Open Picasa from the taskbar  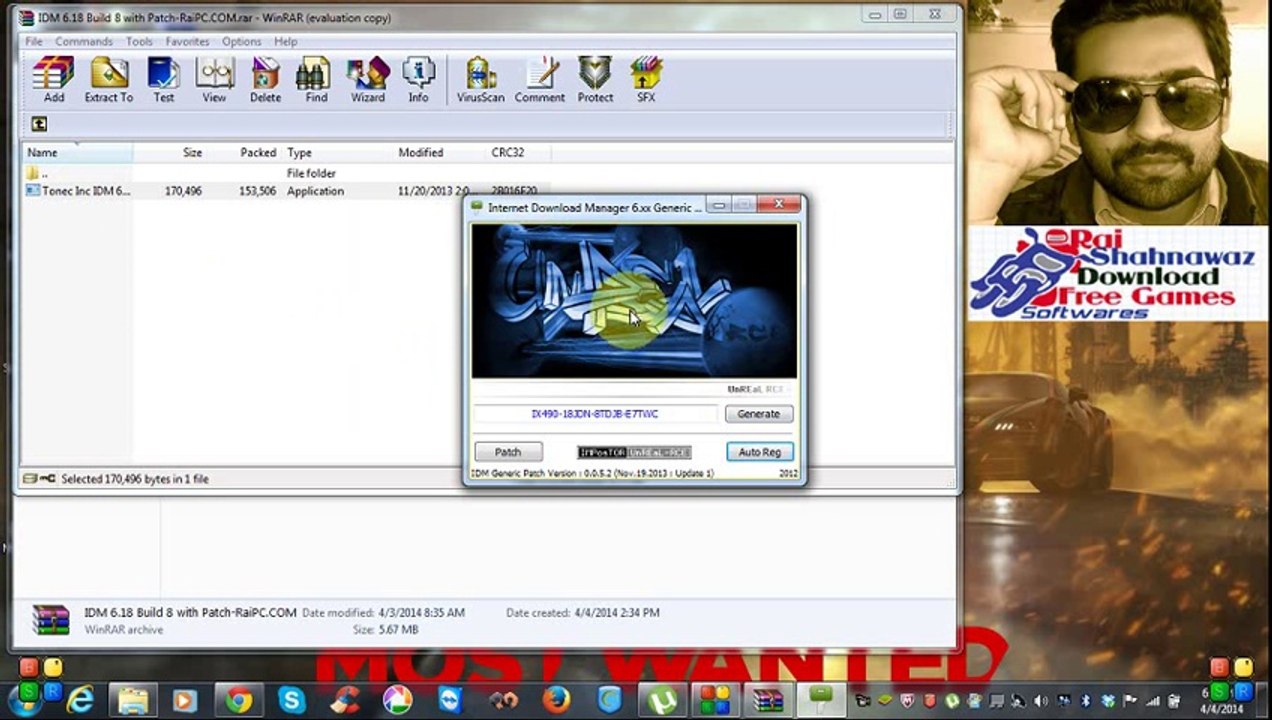click(x=397, y=700)
